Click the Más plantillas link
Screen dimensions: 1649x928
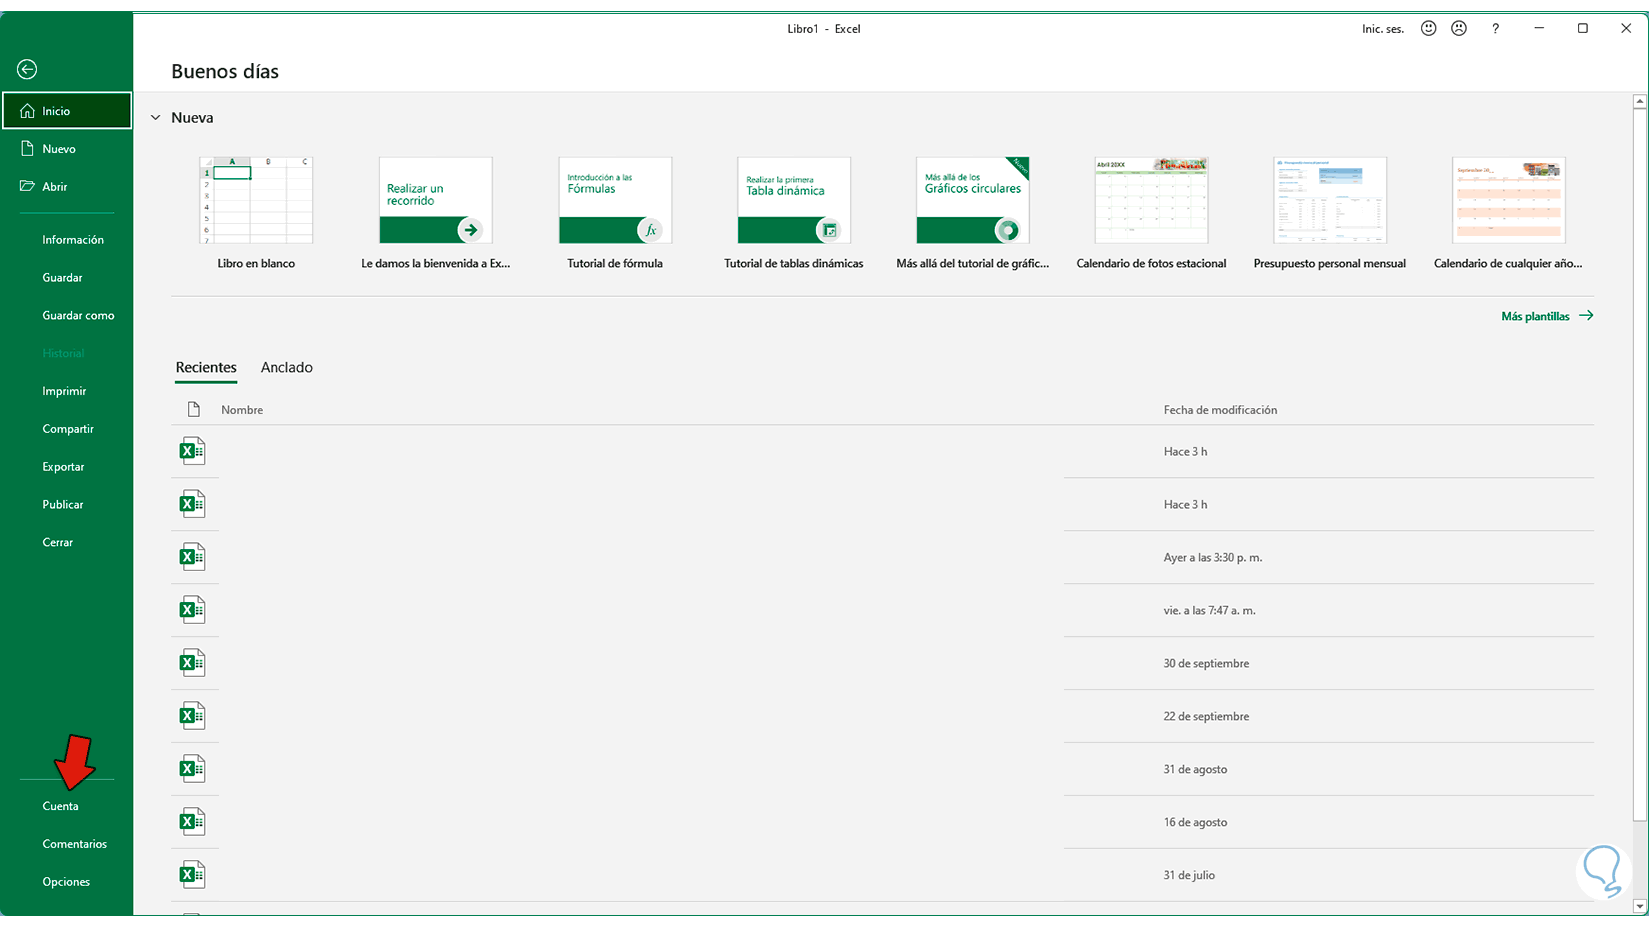(1547, 316)
